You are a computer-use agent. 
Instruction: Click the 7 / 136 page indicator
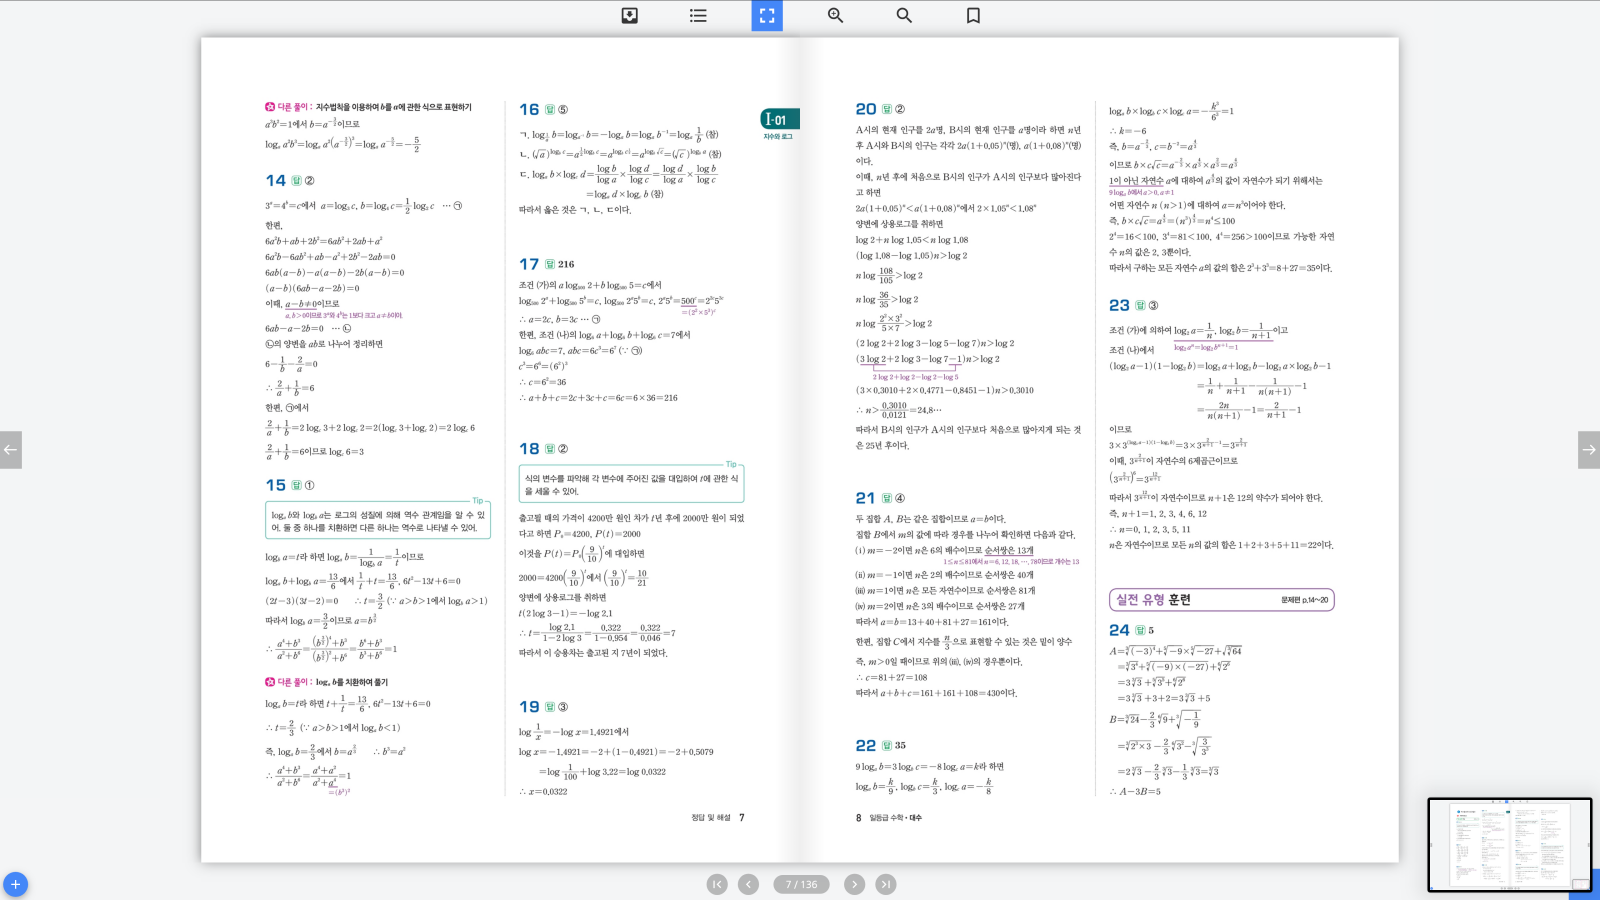coord(801,884)
